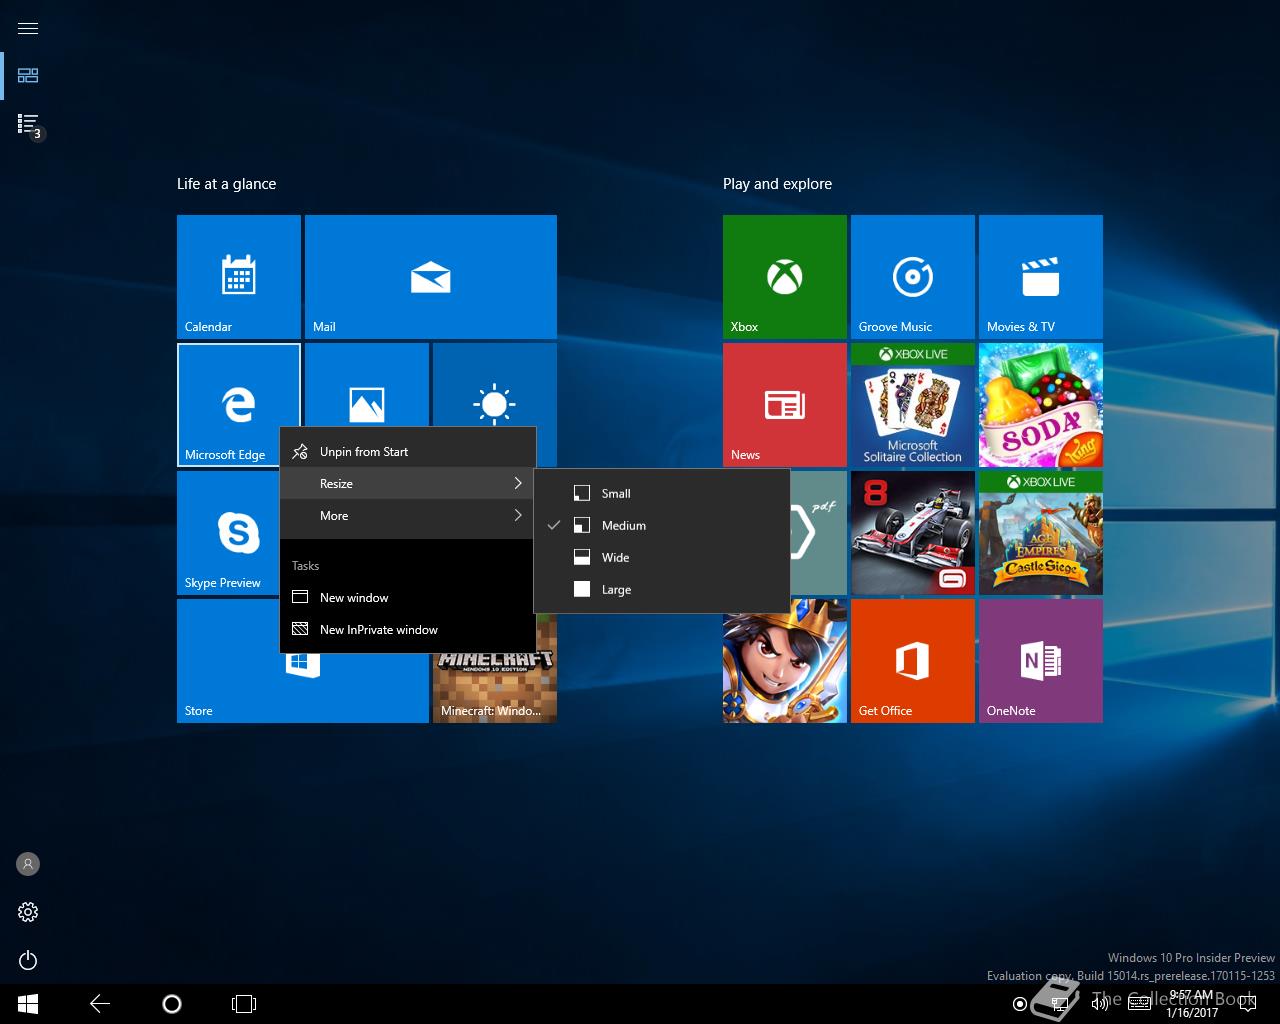Viewport: 1280px width, 1024px height.
Task: Open the Get Office tile
Action: point(913,661)
